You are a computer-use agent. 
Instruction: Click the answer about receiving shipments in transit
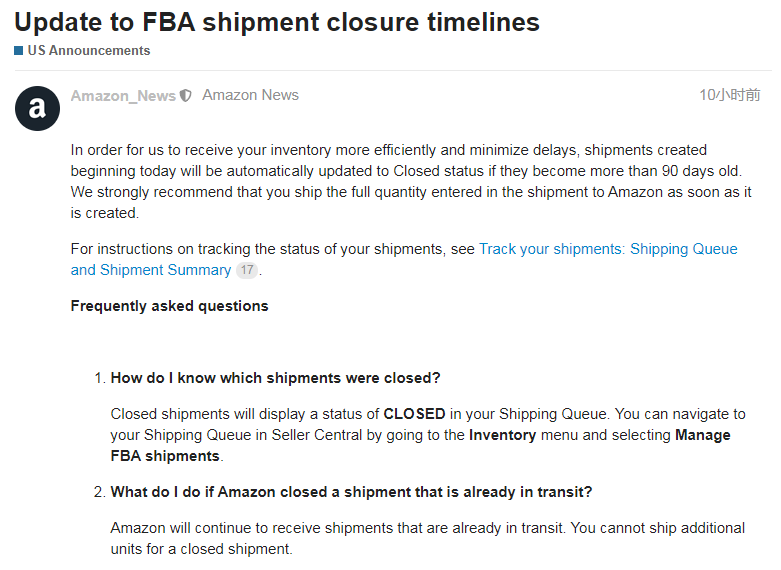click(x=427, y=538)
